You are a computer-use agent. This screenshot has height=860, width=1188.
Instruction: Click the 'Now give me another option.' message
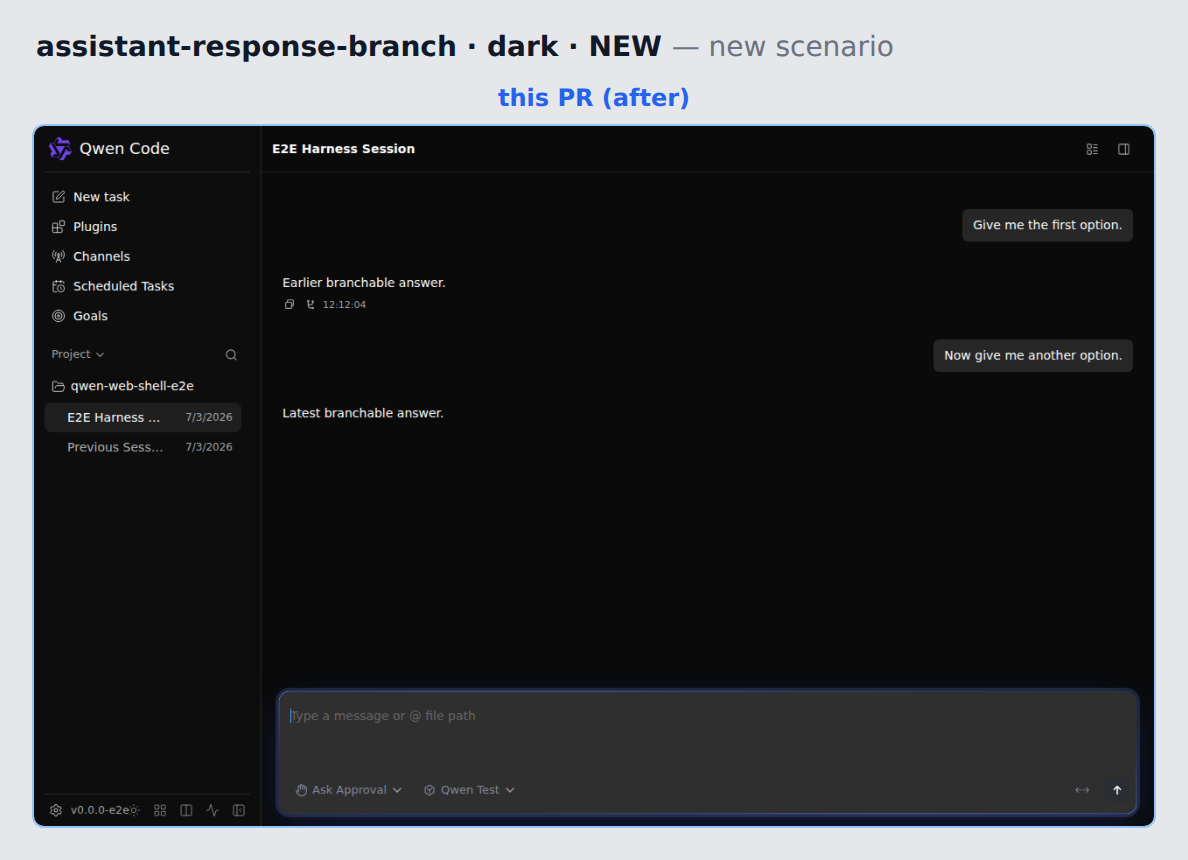(x=1033, y=355)
